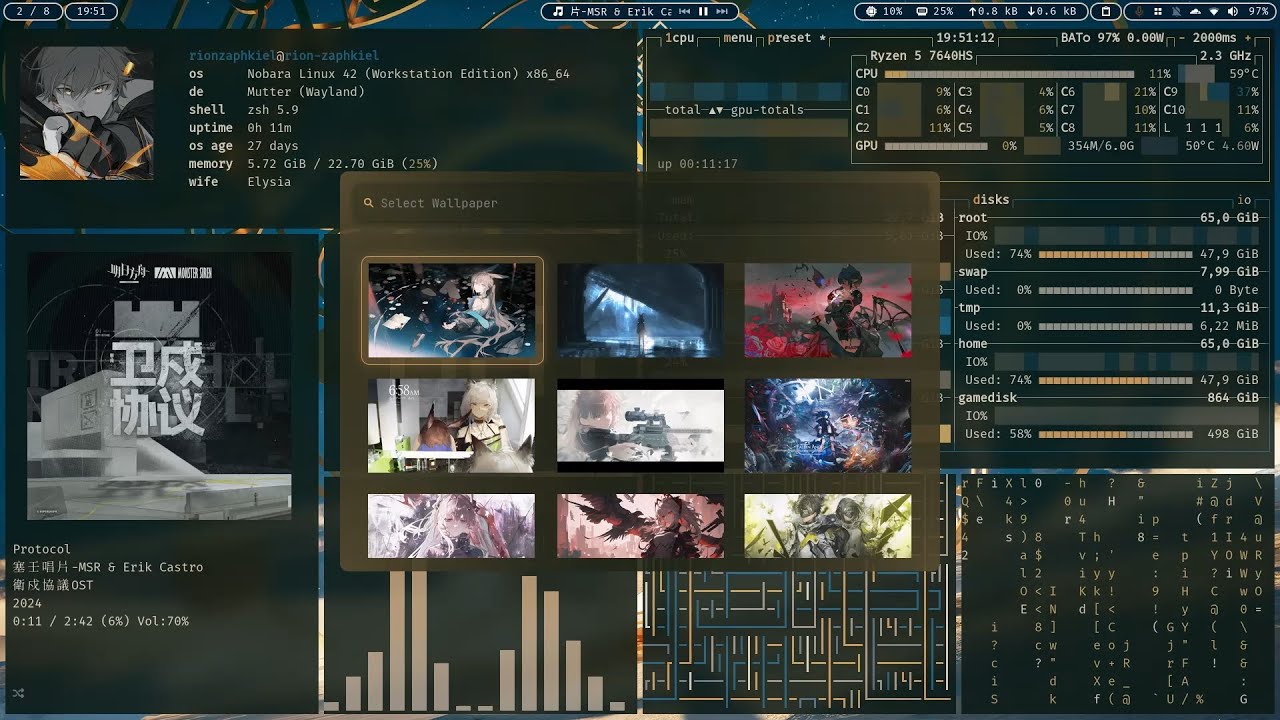Choose the red roses winged character wallpaper
1280x720 pixels.
(x=828, y=310)
